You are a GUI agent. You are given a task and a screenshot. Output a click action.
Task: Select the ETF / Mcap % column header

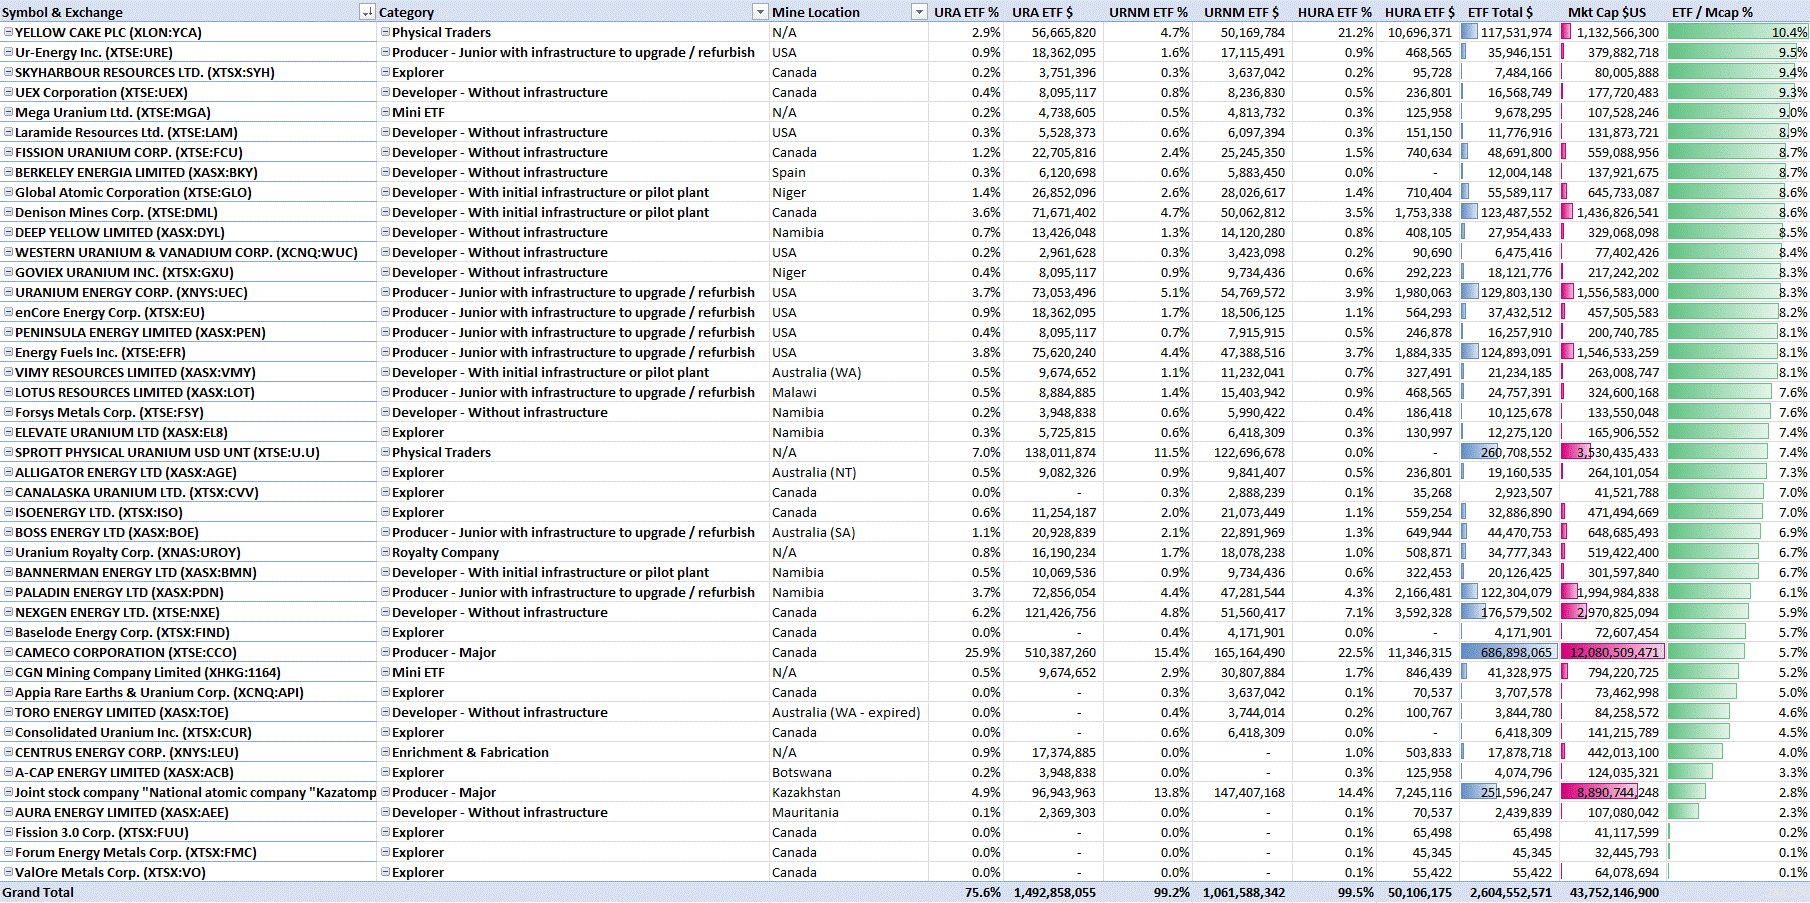point(1712,12)
